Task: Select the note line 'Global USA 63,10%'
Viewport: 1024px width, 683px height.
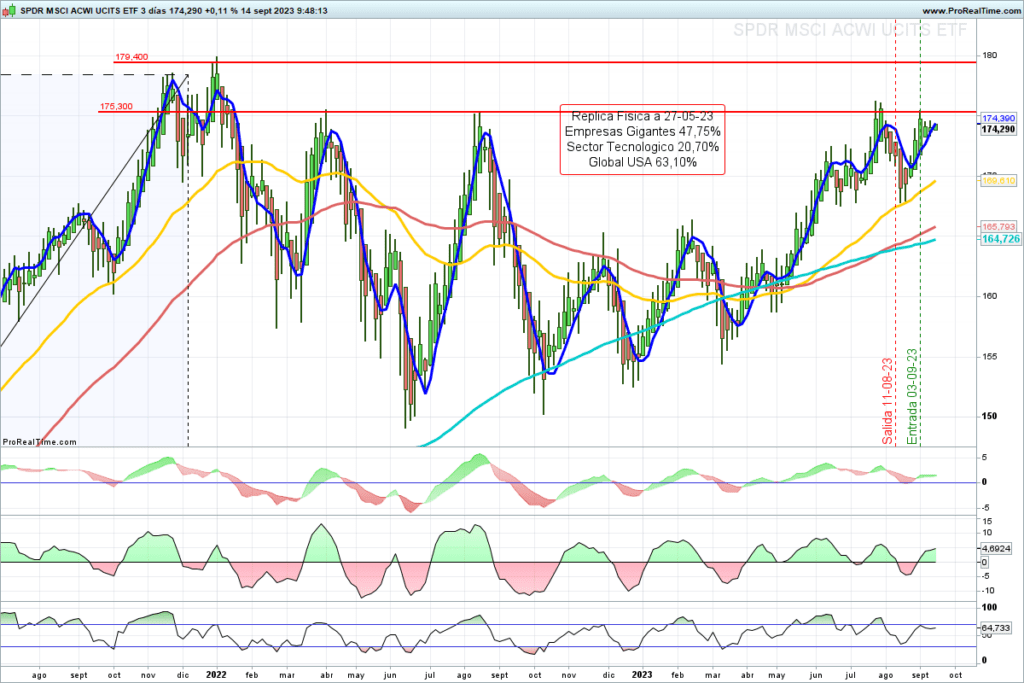Action: [642, 162]
